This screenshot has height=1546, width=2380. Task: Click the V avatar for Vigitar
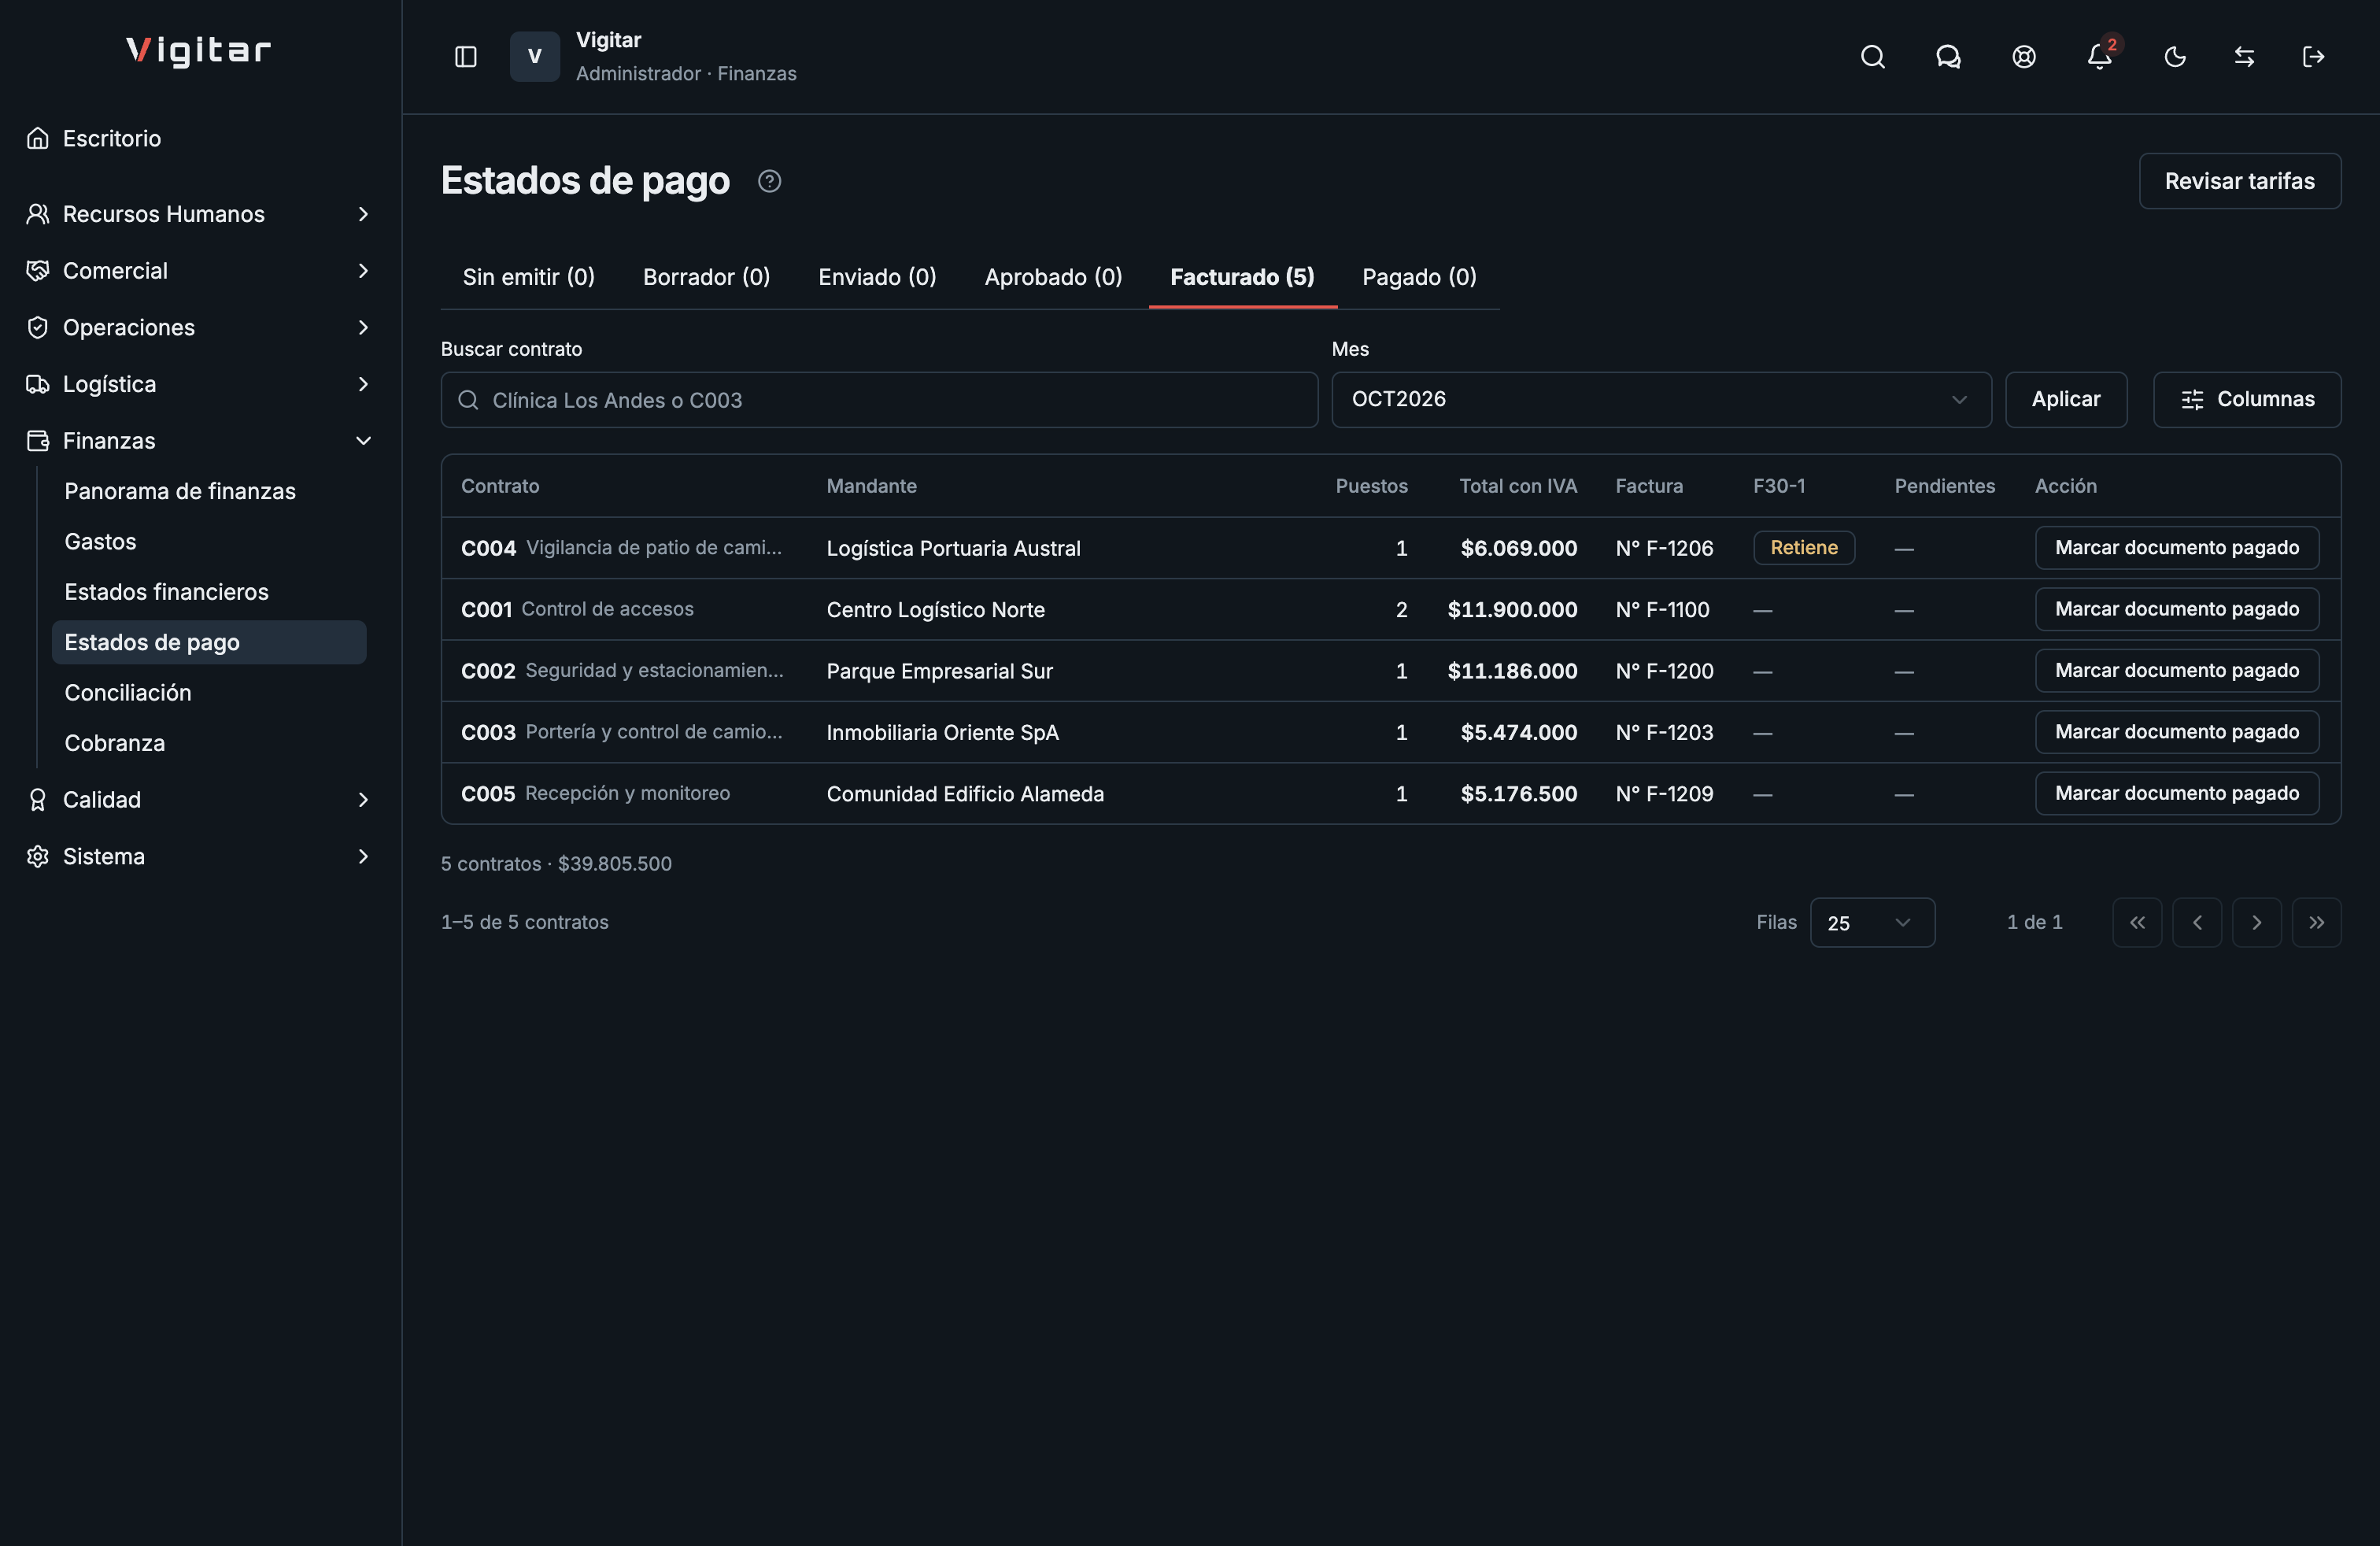(x=535, y=56)
